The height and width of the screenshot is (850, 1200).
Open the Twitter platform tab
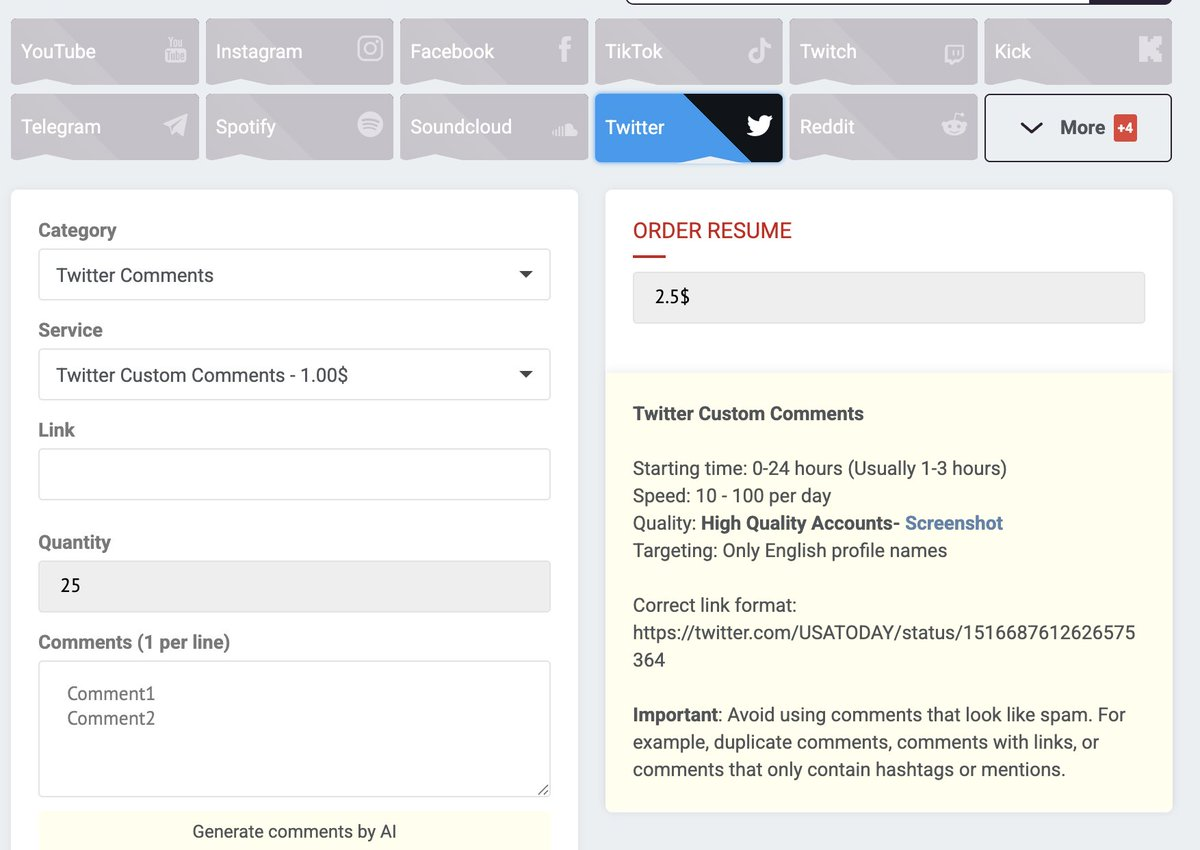(688, 127)
